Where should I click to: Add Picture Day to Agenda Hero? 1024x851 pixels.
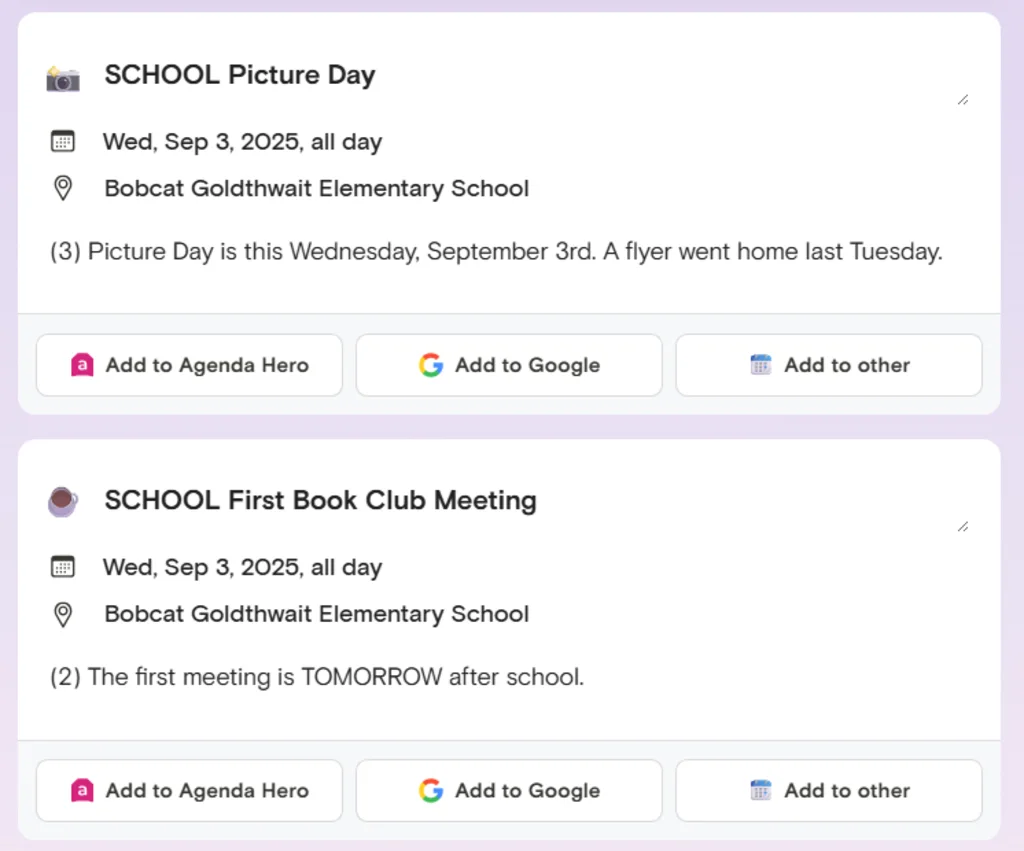(190, 365)
